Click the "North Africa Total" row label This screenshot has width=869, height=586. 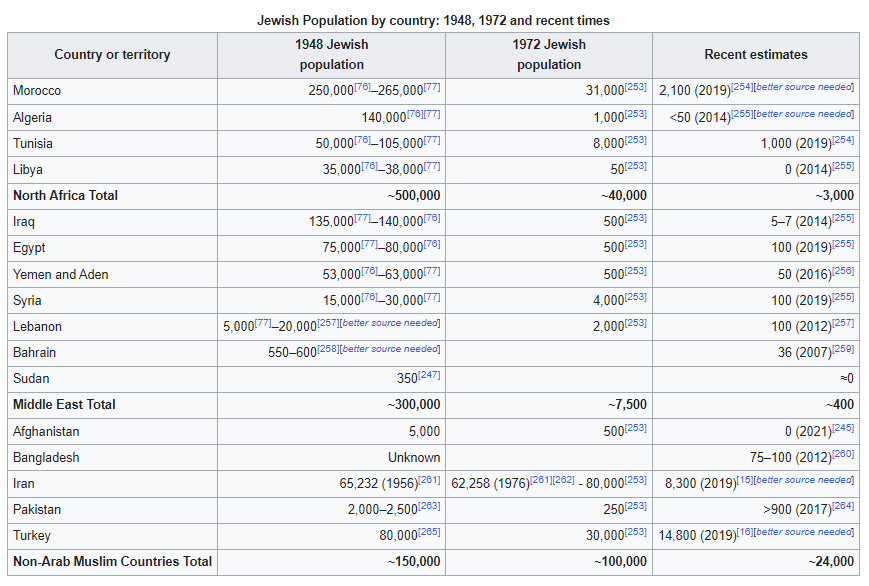pos(65,195)
